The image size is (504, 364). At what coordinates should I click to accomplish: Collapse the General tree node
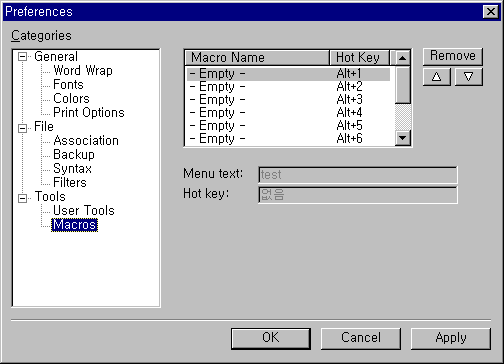click(x=22, y=57)
